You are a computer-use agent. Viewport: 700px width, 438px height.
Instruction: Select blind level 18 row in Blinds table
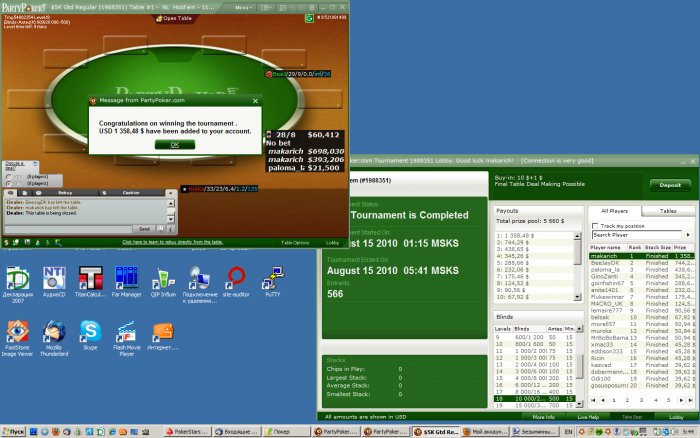[535, 398]
